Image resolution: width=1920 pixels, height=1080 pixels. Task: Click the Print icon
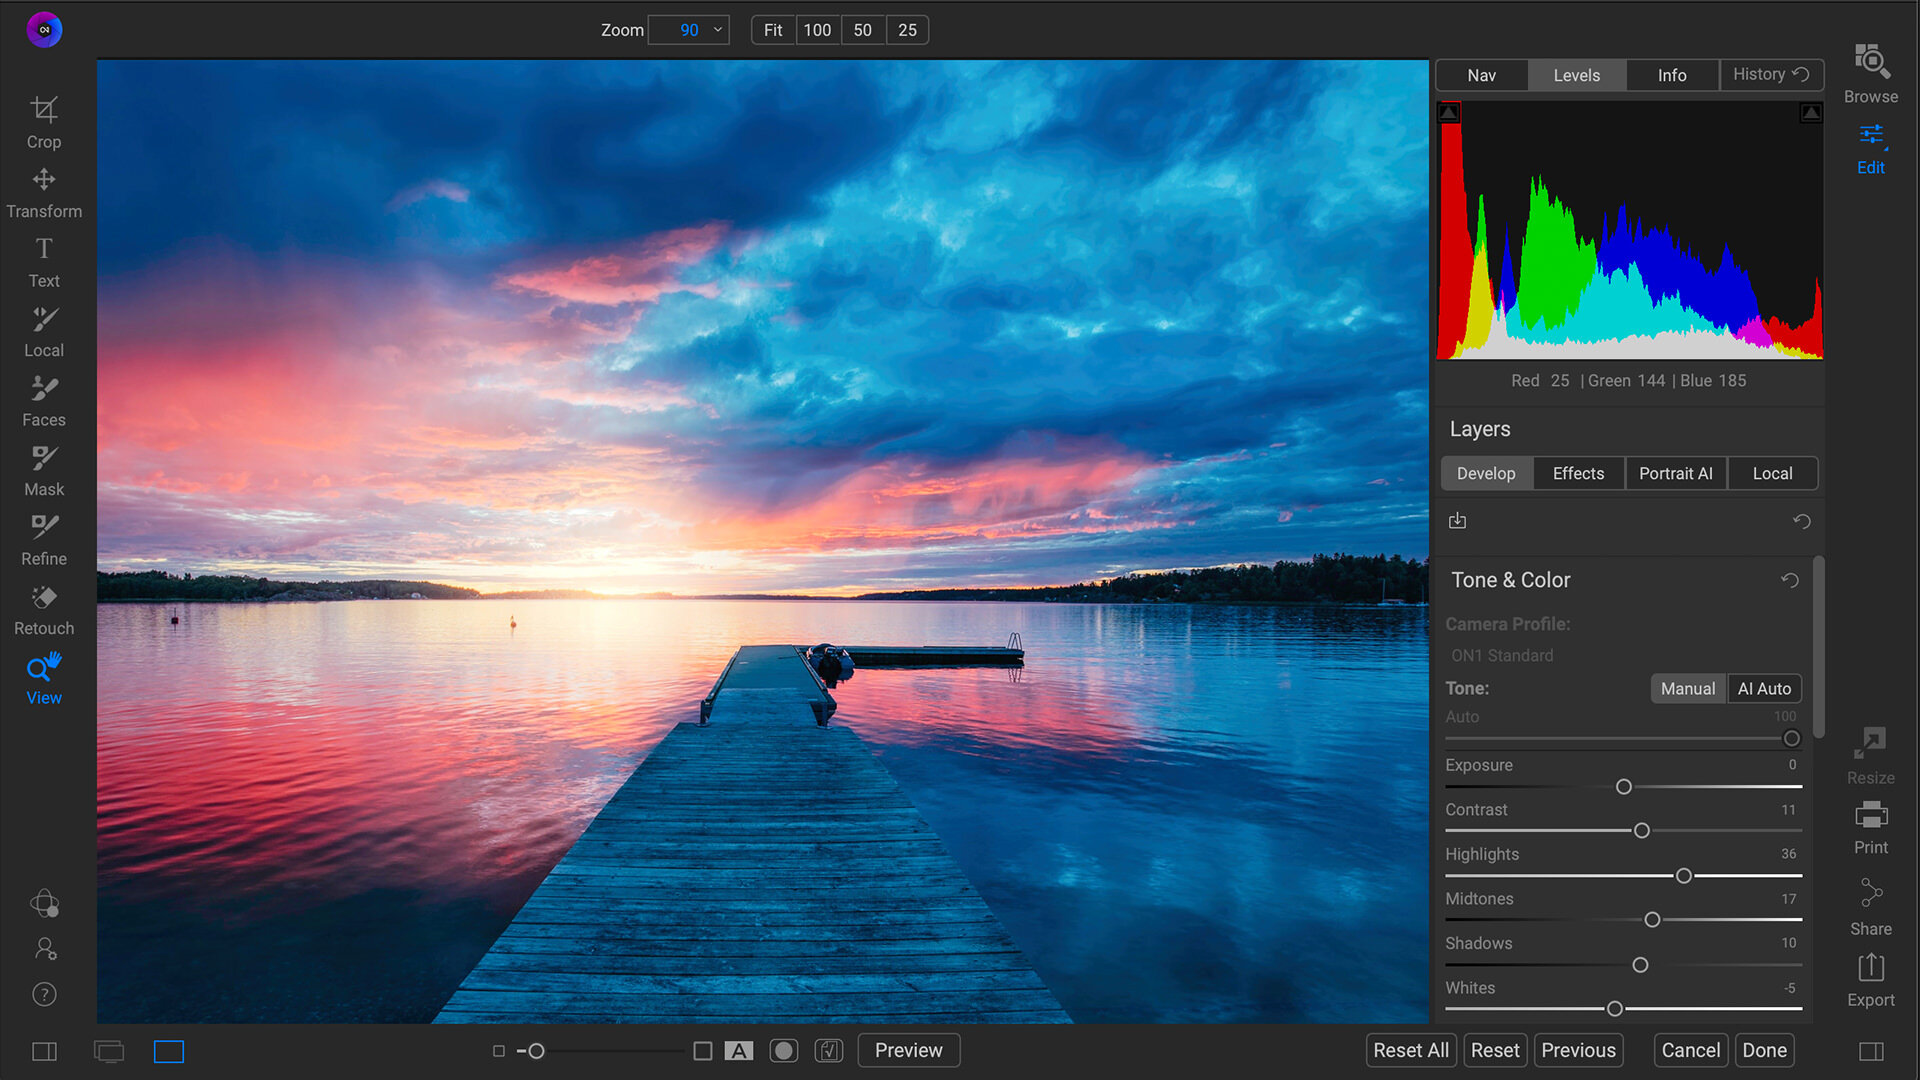click(x=1870, y=816)
